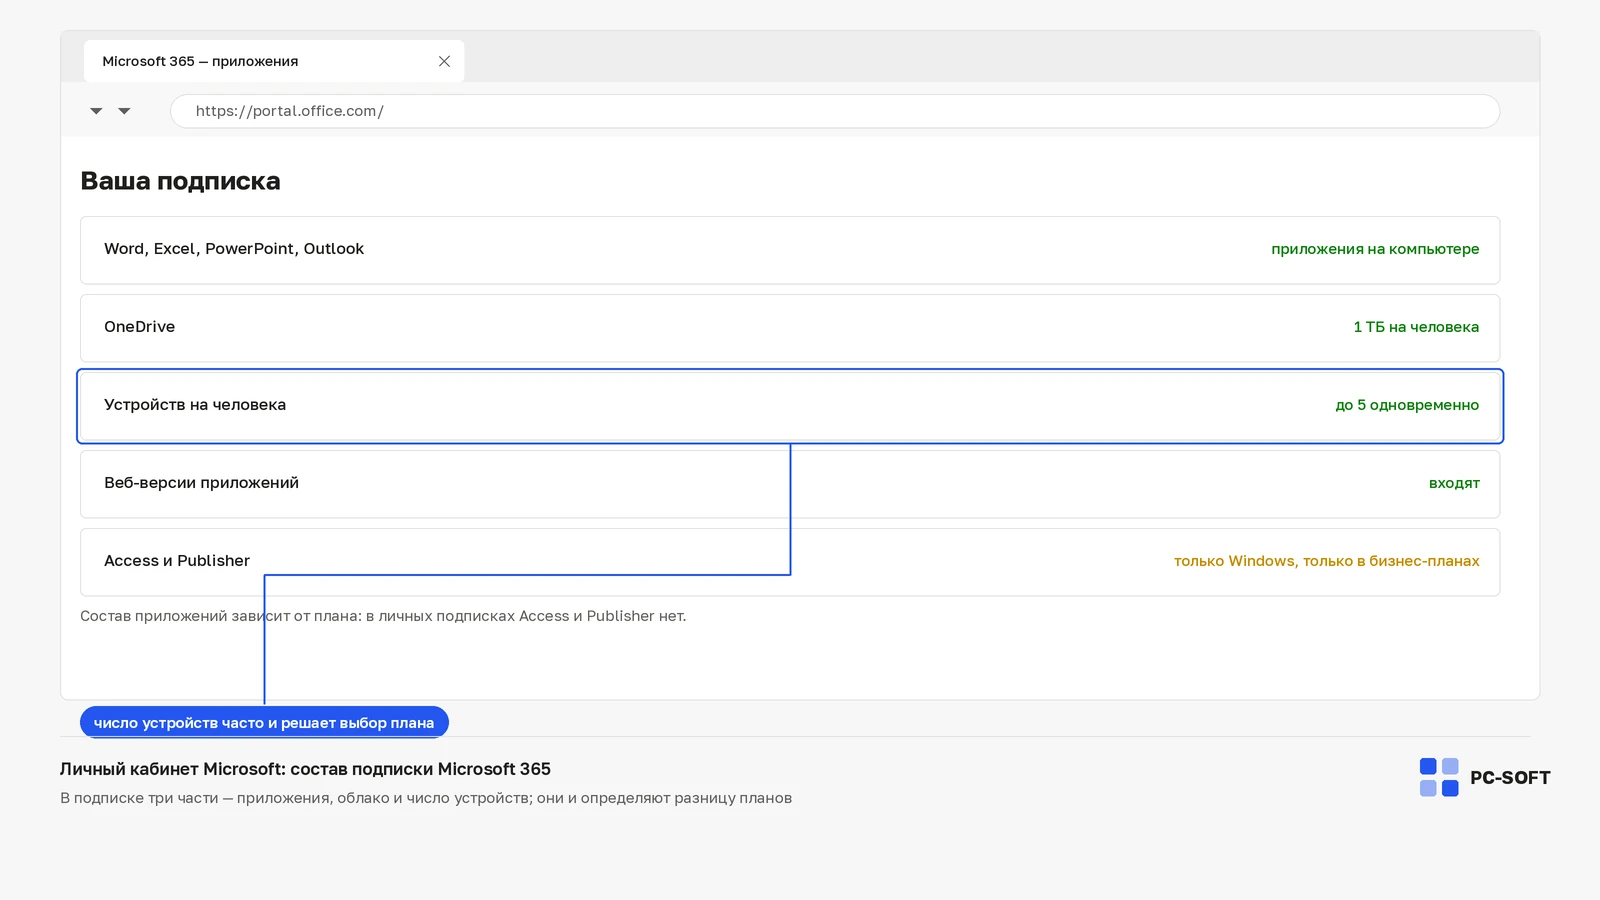The height and width of the screenshot is (900, 1600).
Task: Click the value "приложения на компьютере"
Action: [x=1375, y=249]
